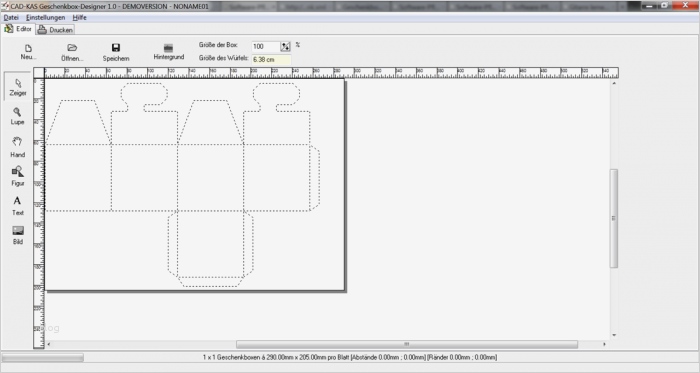Click the horizontal scrollbar left arrow
The width and height of the screenshot is (700, 373).
point(49,344)
